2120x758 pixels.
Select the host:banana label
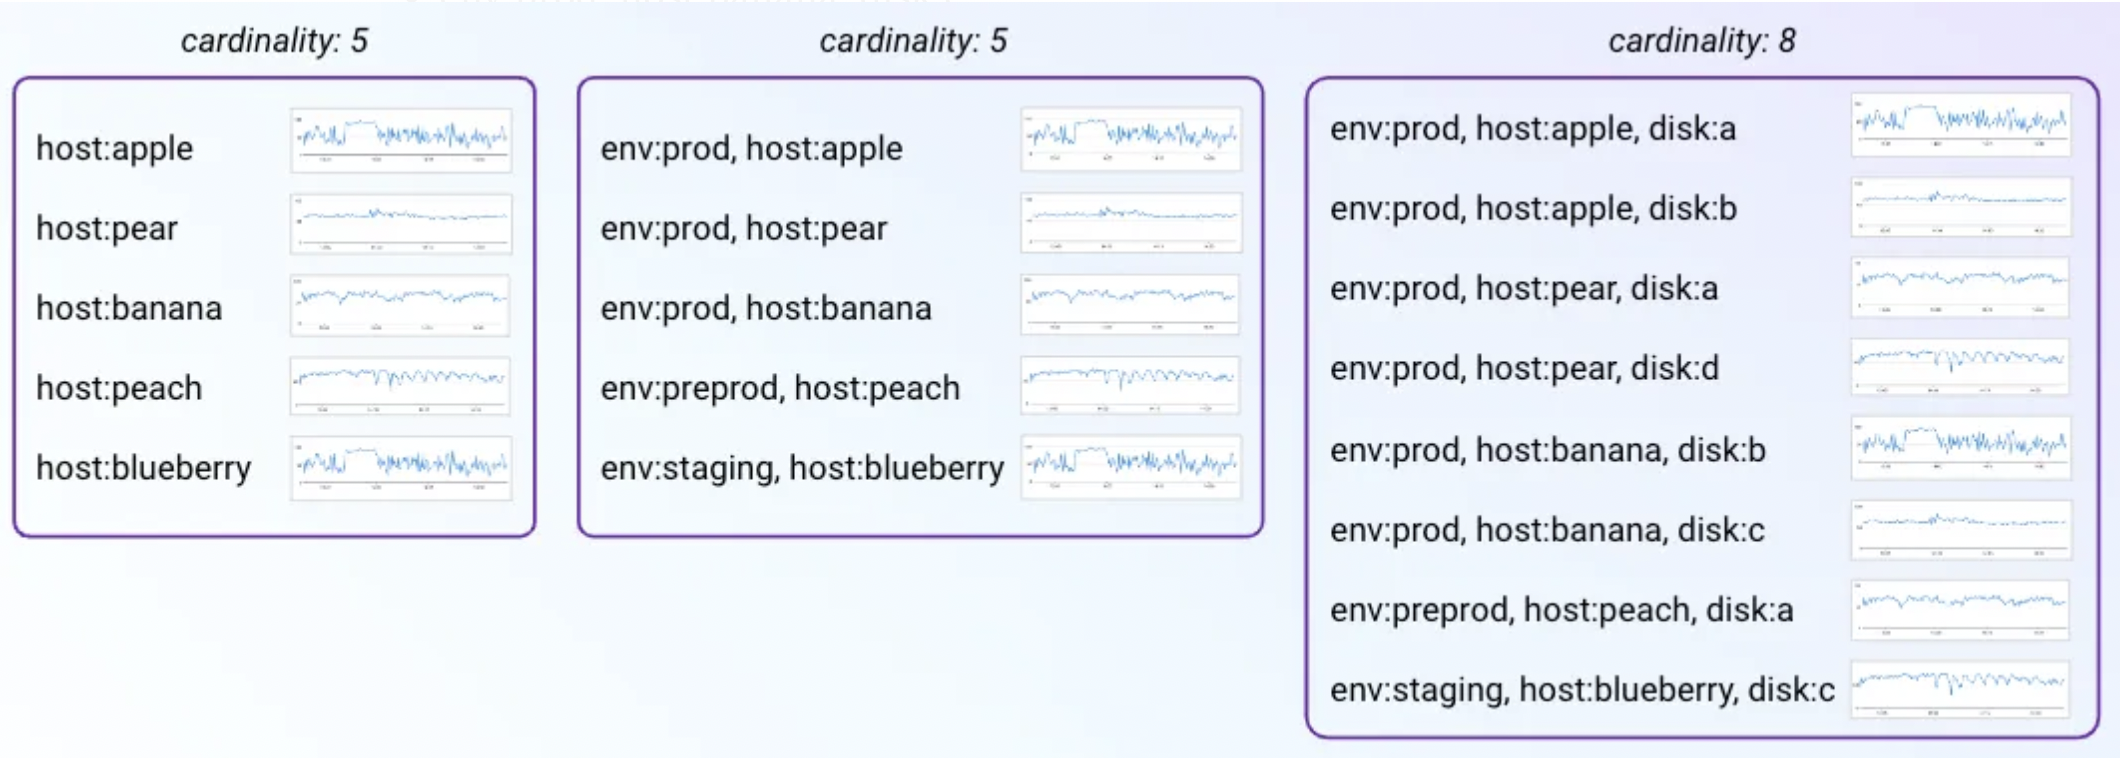129,308
